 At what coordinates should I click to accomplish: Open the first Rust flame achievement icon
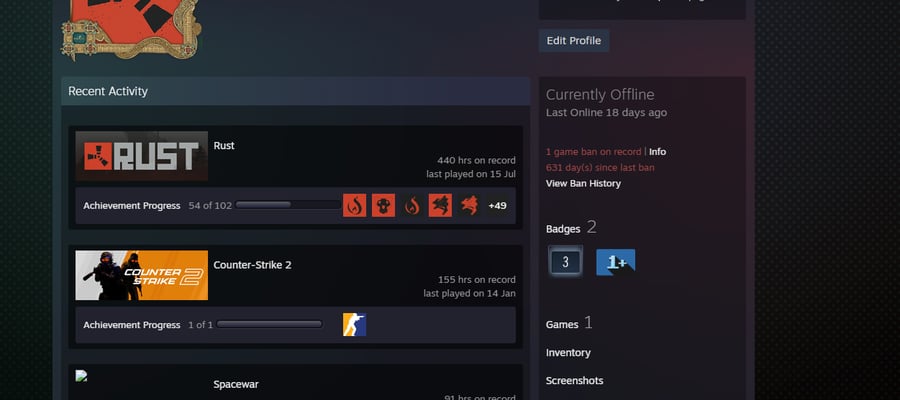355,205
